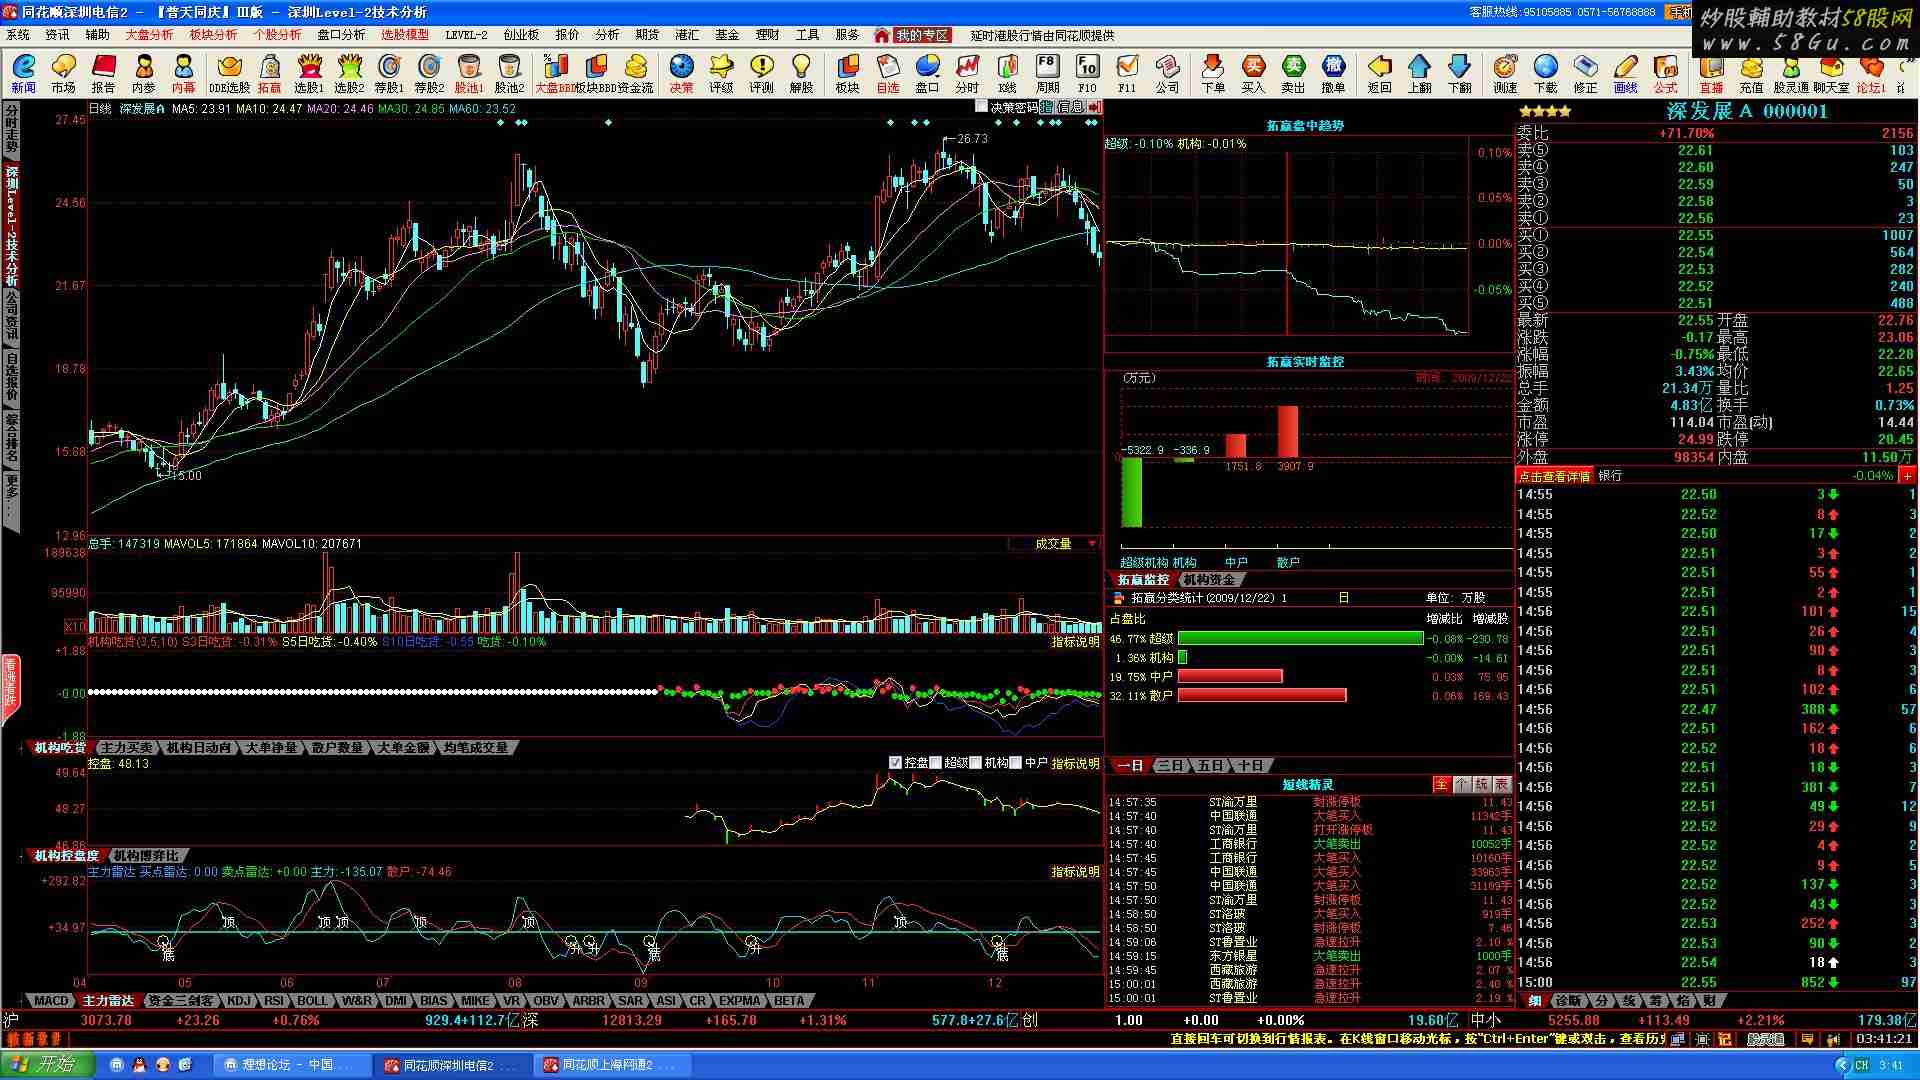Viewport: 1920px width, 1080px height.
Task: Select the 统 filter toggle in 短线精灵
Action: 1481,784
